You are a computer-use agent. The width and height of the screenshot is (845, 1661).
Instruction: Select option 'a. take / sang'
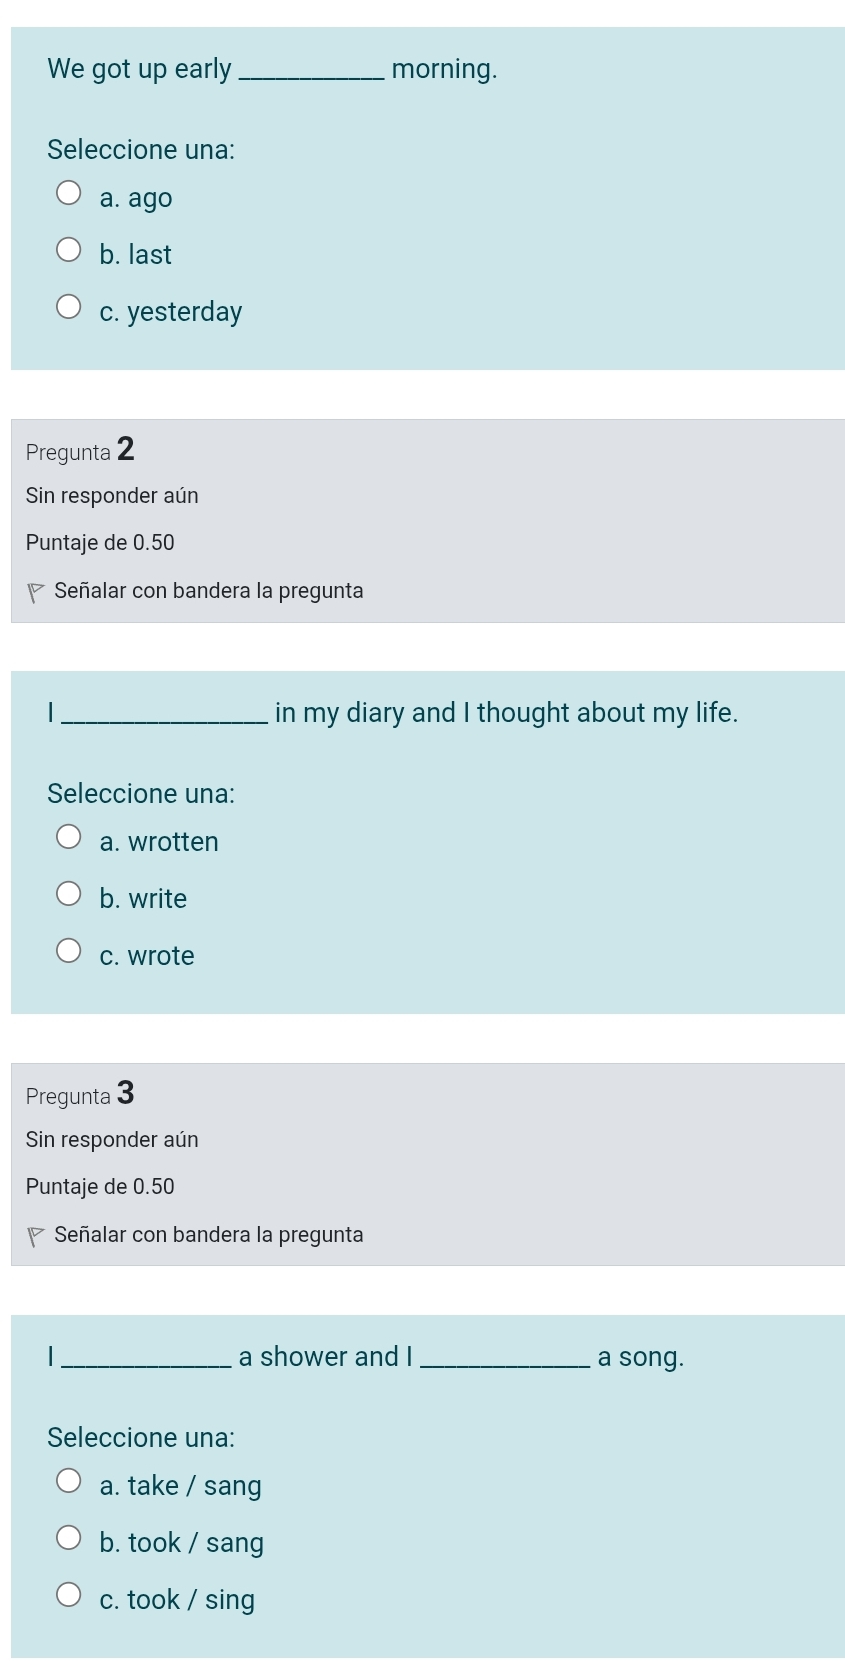(x=68, y=1480)
